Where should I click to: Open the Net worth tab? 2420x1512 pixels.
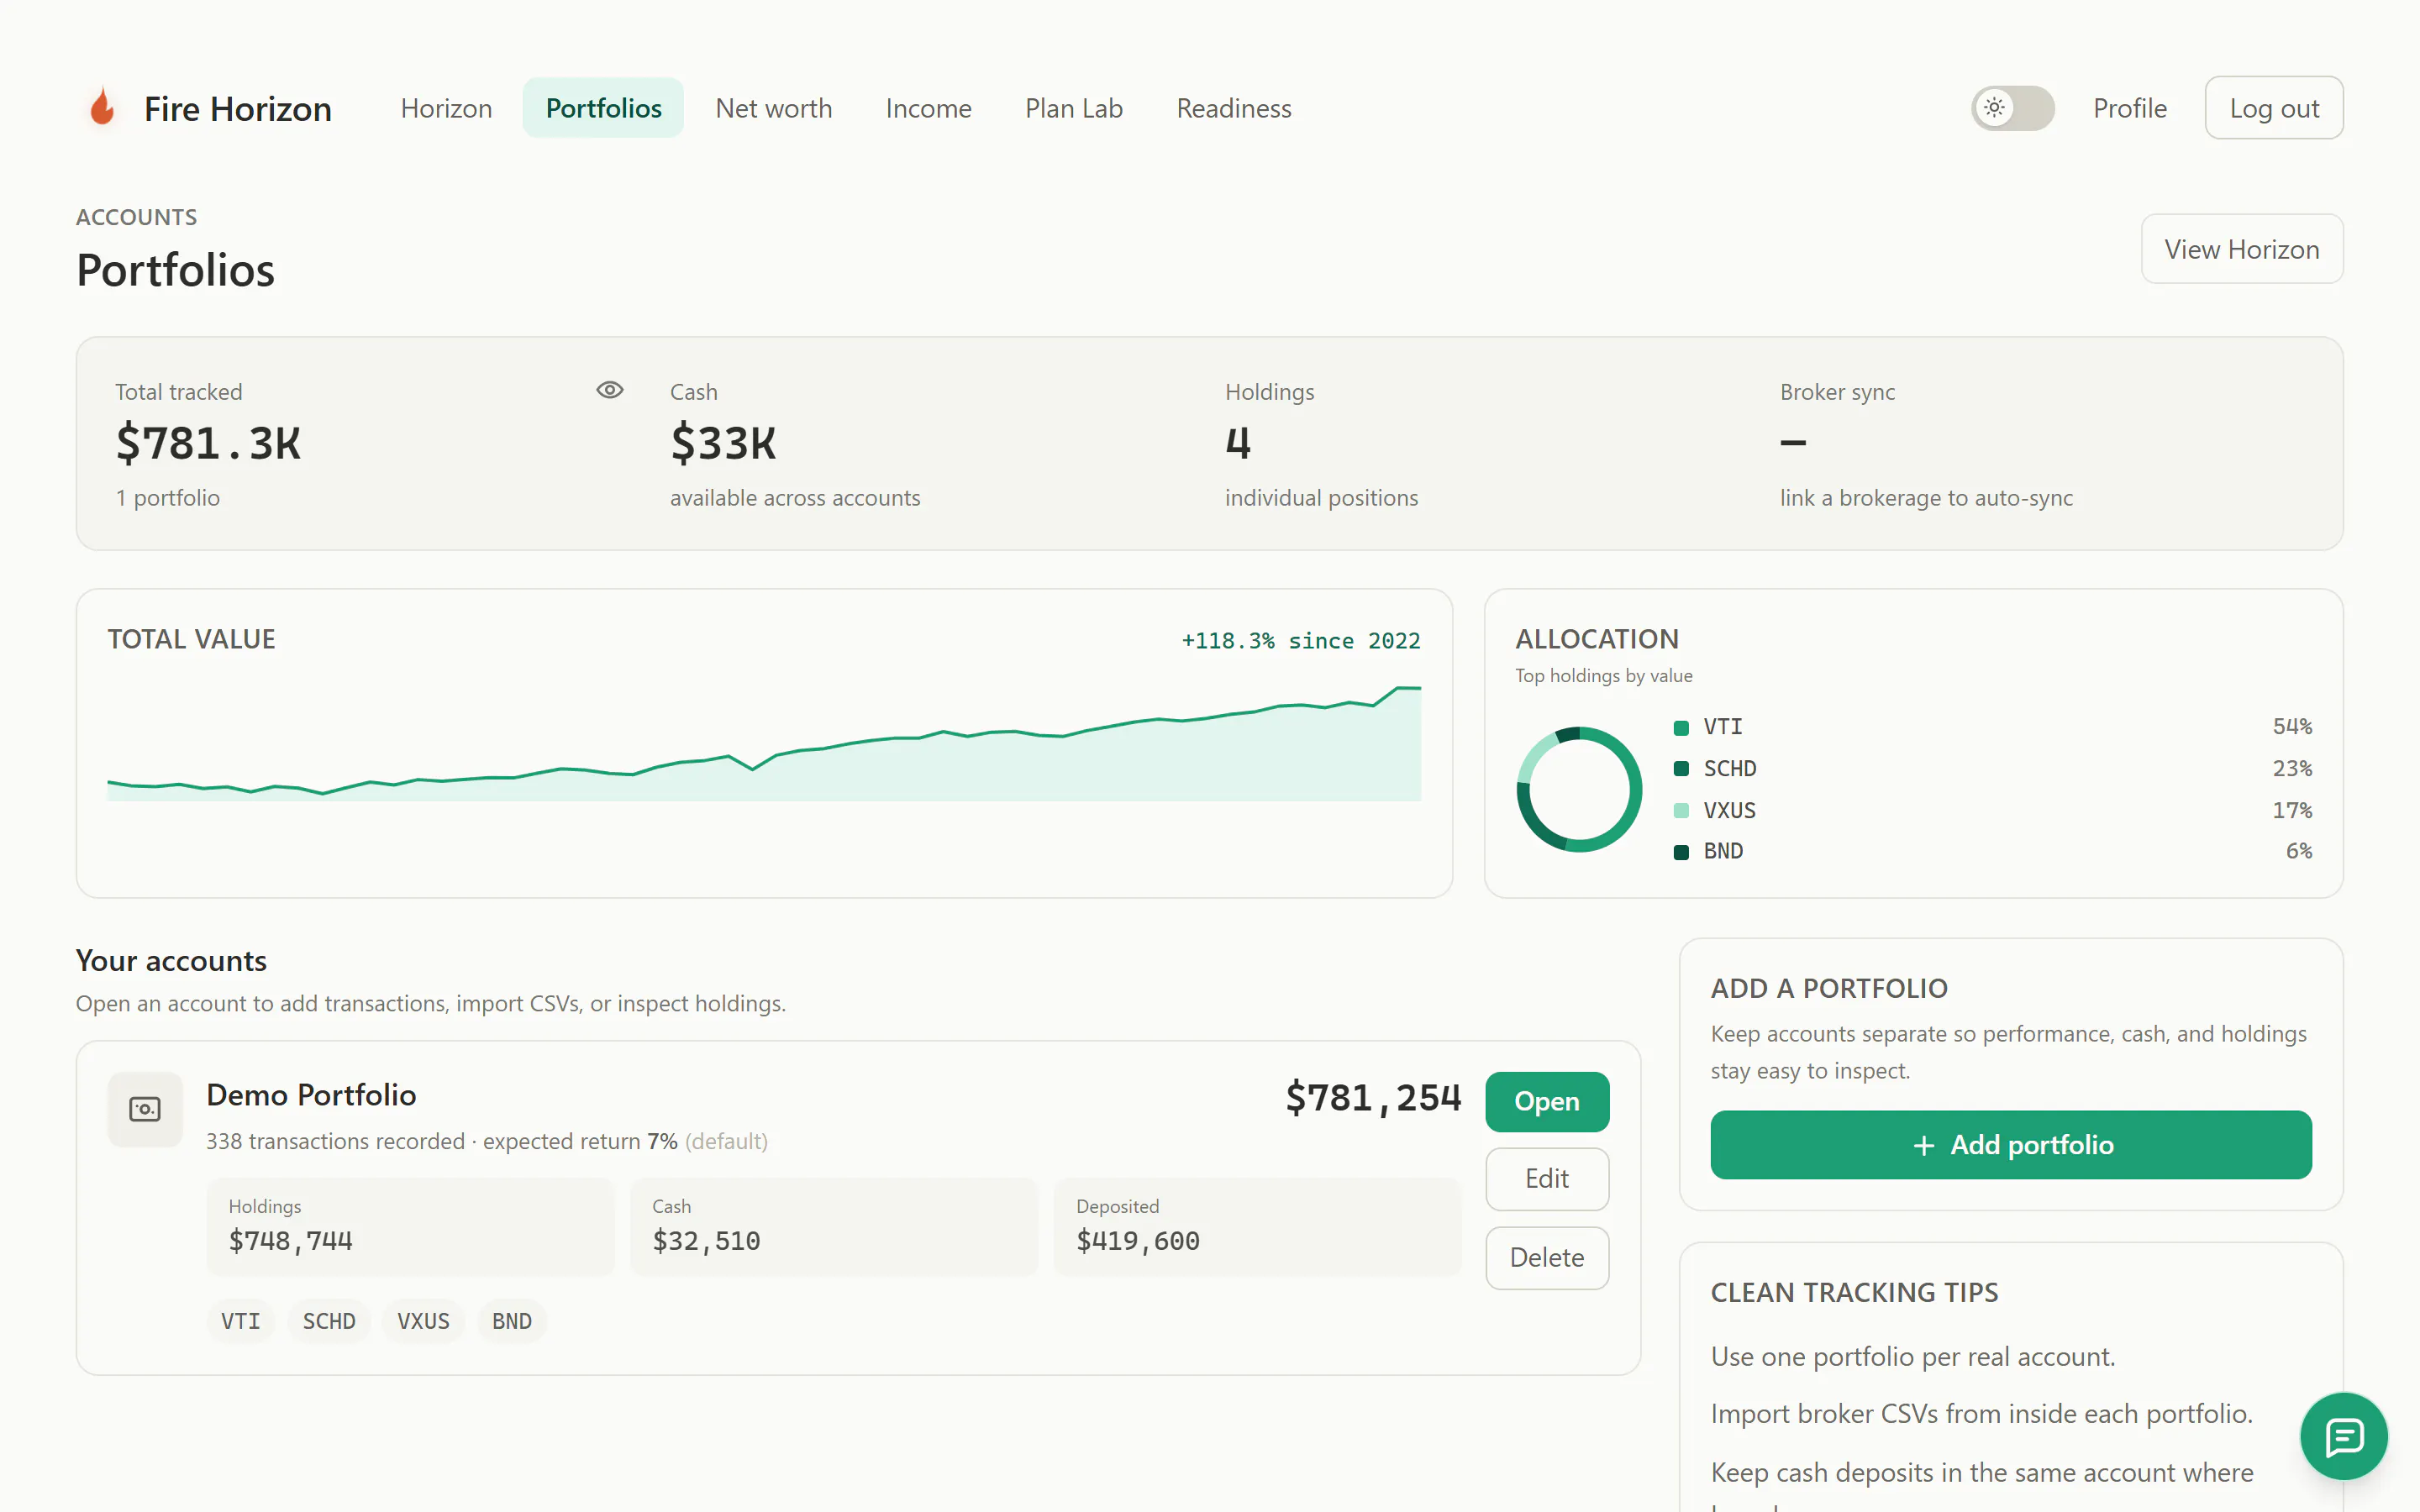[774, 108]
